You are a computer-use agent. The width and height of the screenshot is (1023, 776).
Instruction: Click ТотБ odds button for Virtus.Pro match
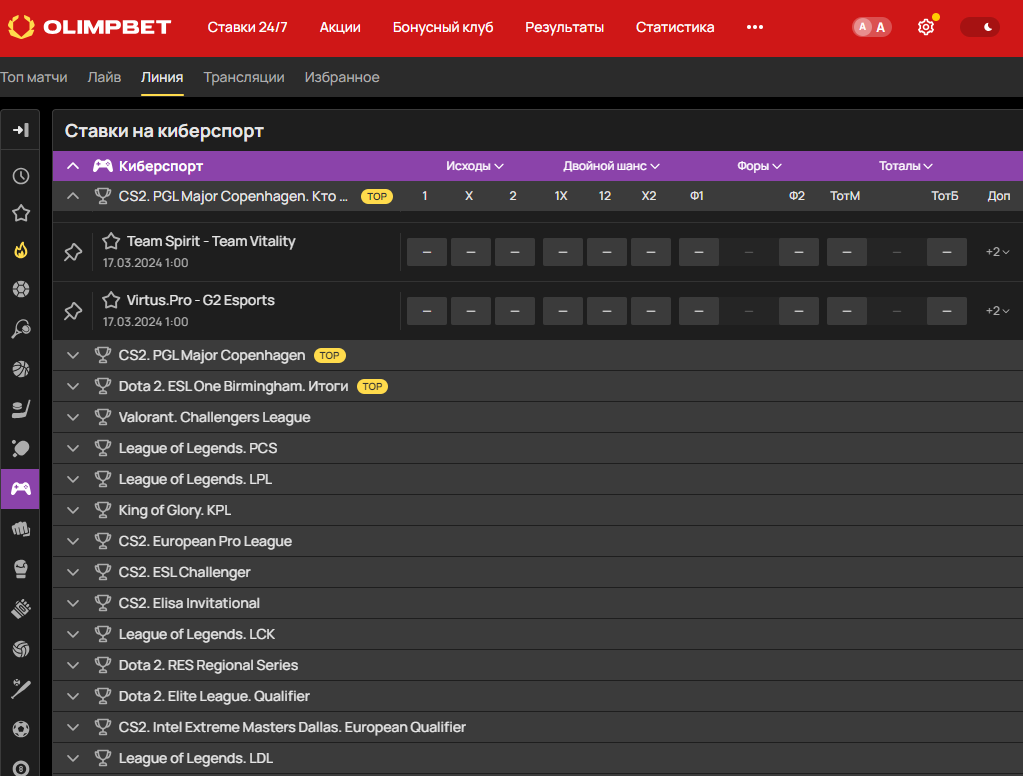point(947,311)
